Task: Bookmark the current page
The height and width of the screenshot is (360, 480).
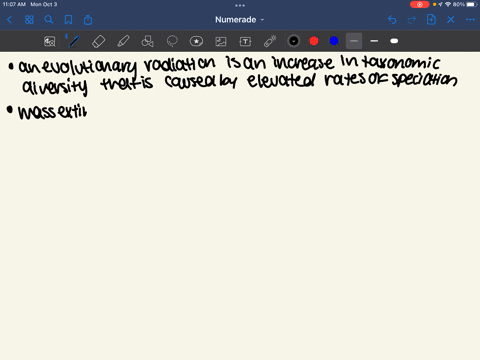Action: coord(68,20)
